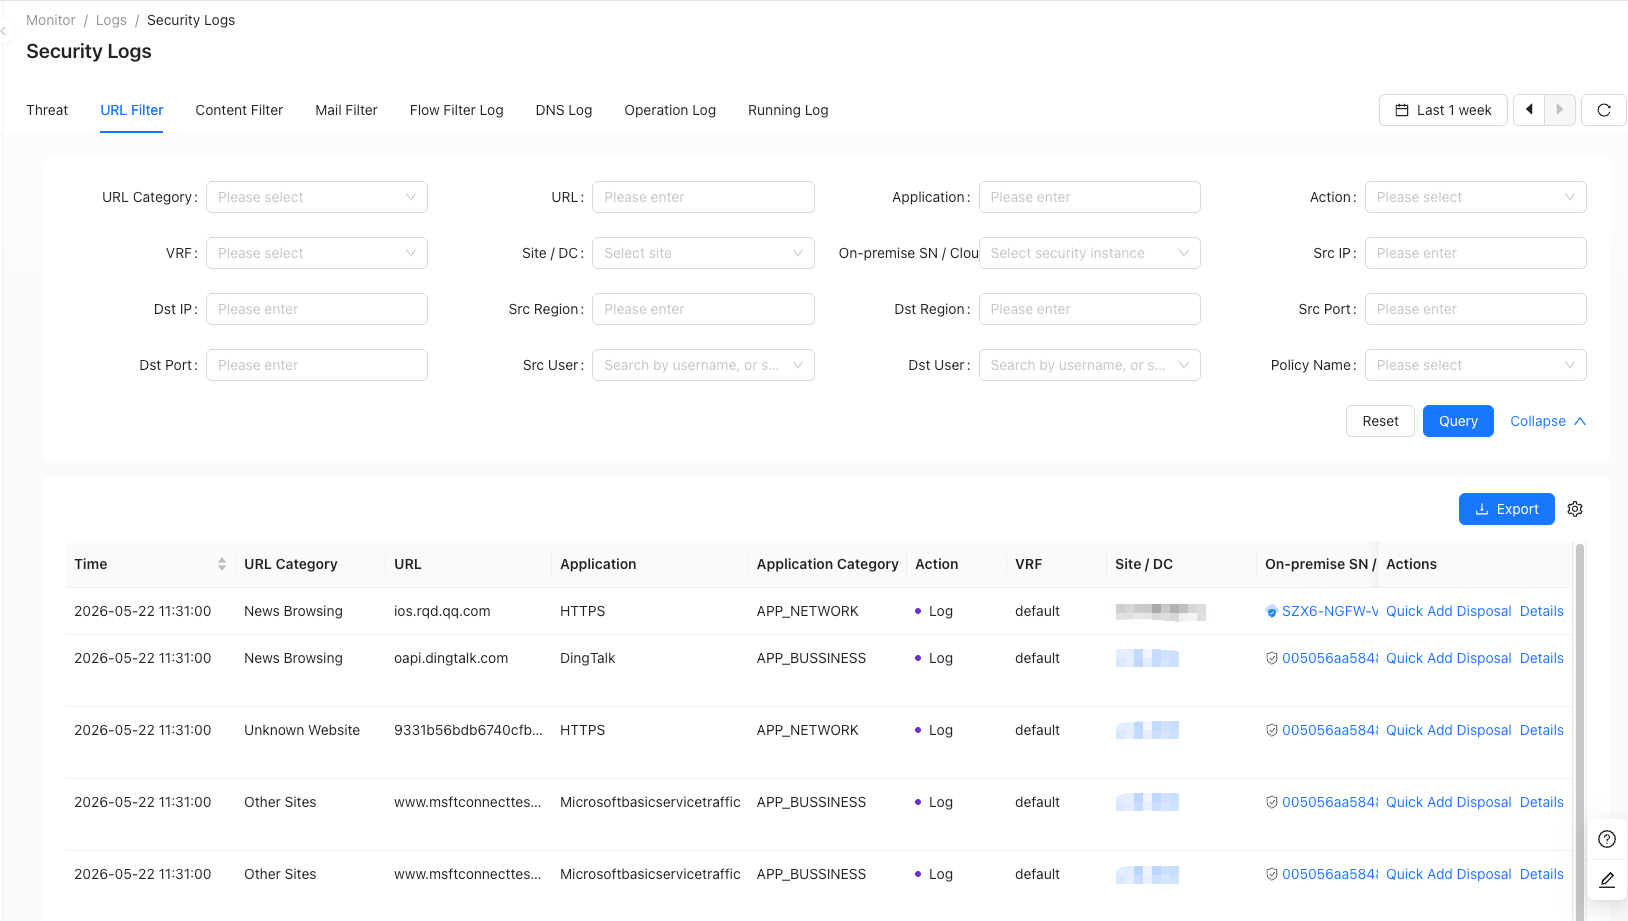The image size is (1628, 921).
Task: Quick Add Disposal for ios.rqd.qq.com row
Action: (1448, 611)
